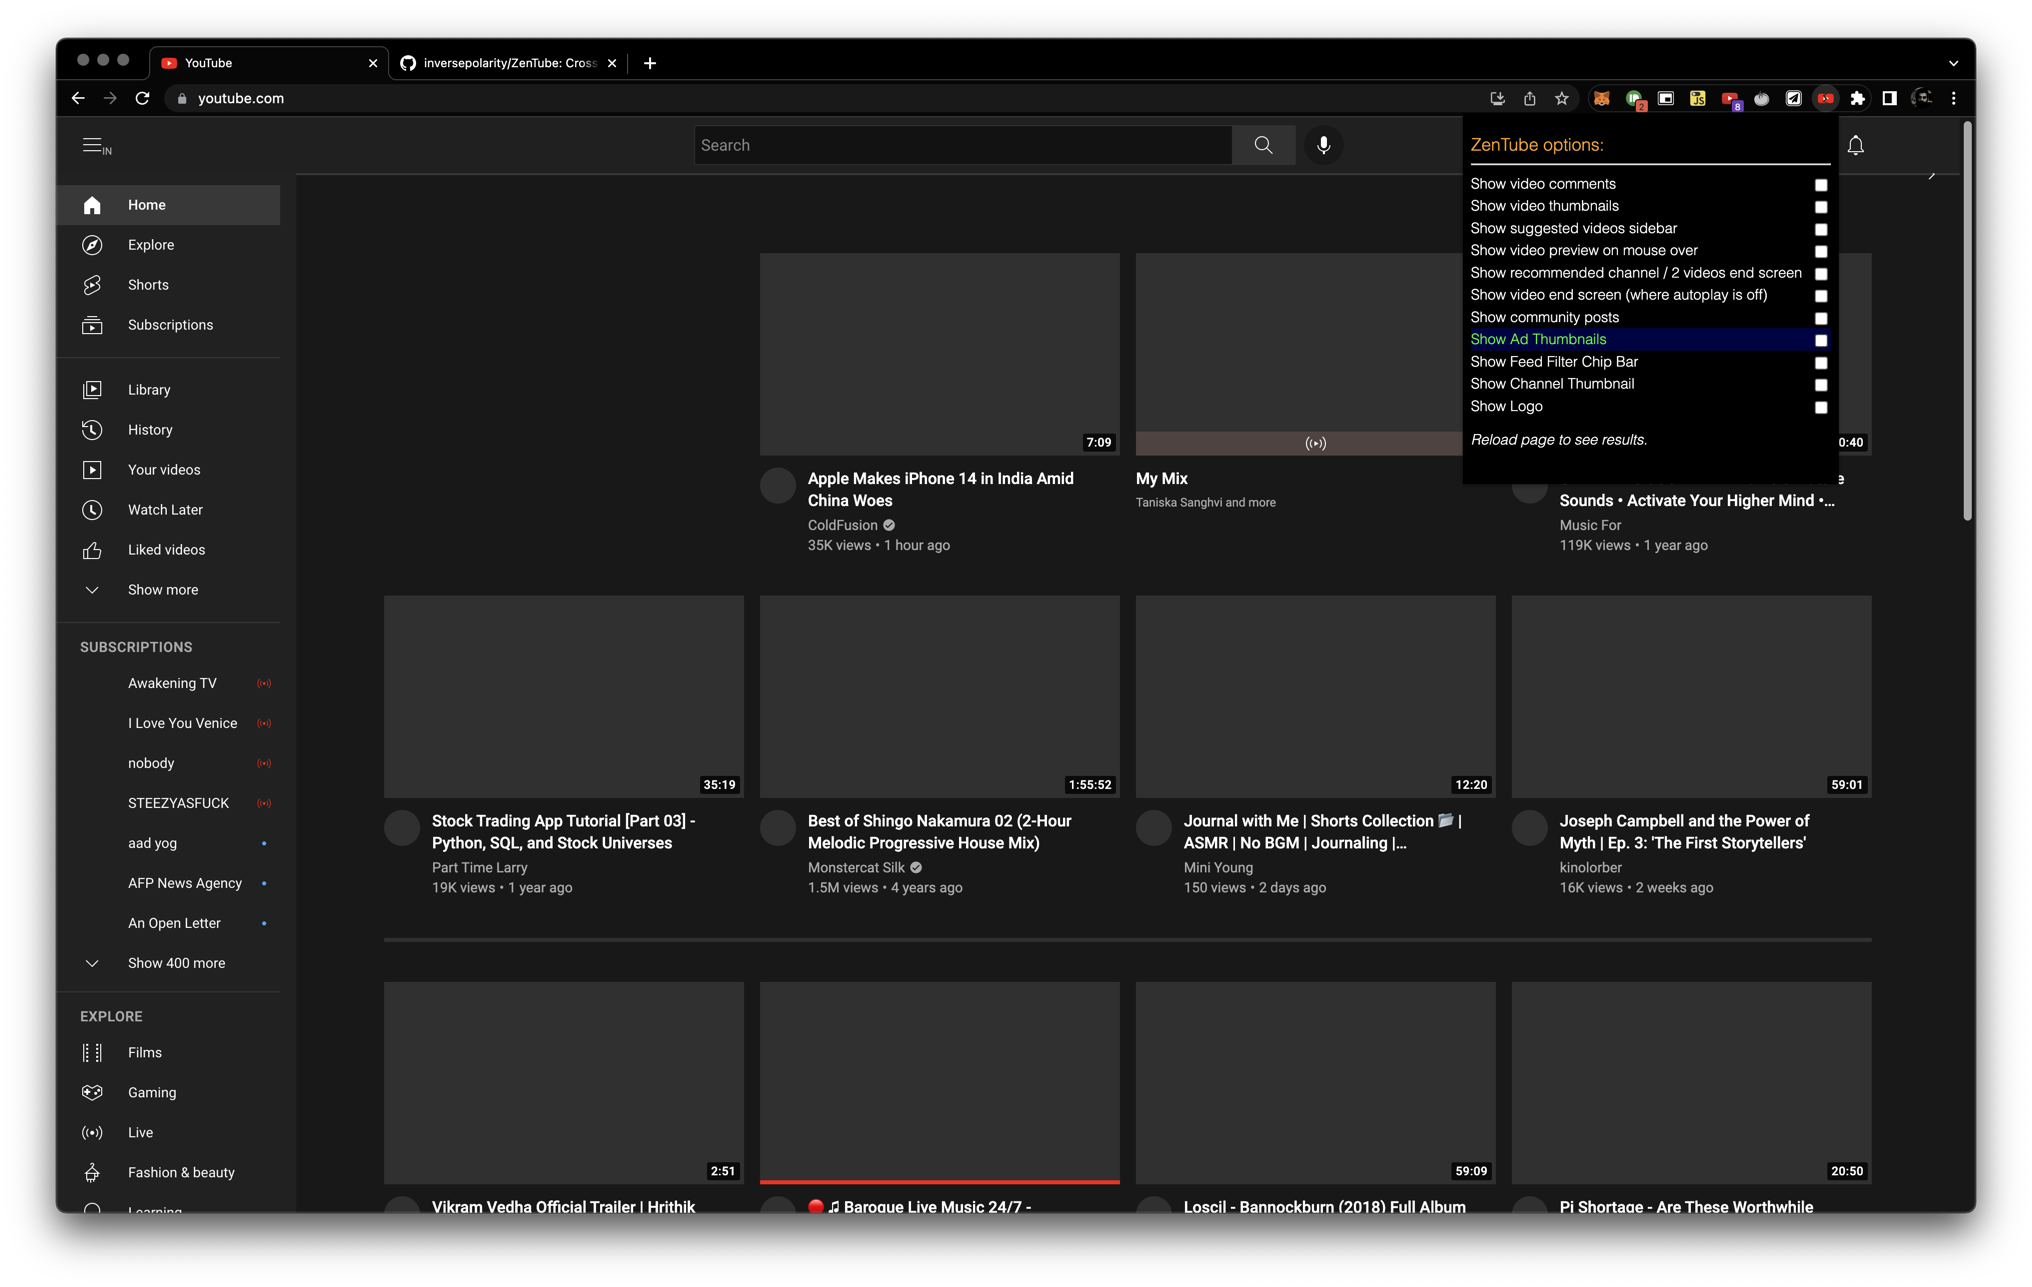Toggle the Show Ad Thumbnails checkbox
This screenshot has width=2032, height=1287.
point(1820,340)
